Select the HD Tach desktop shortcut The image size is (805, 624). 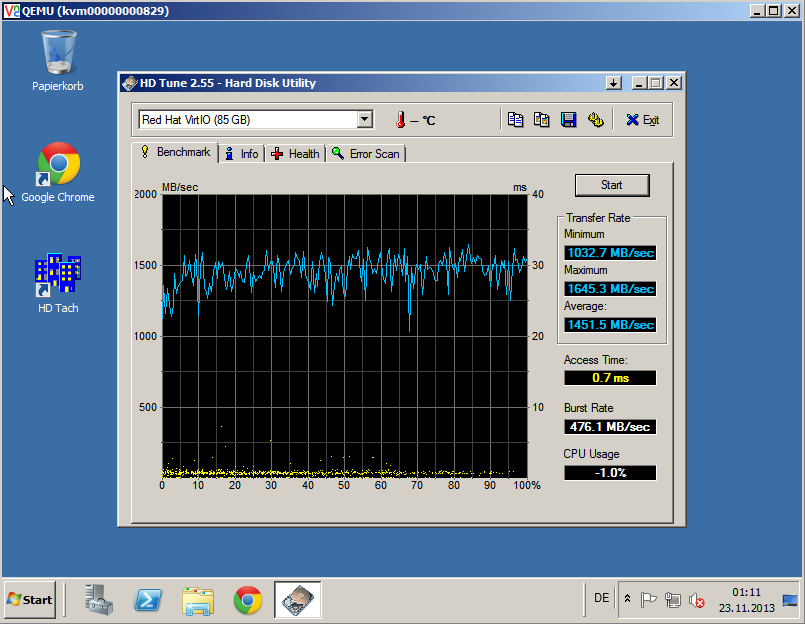pos(58,283)
